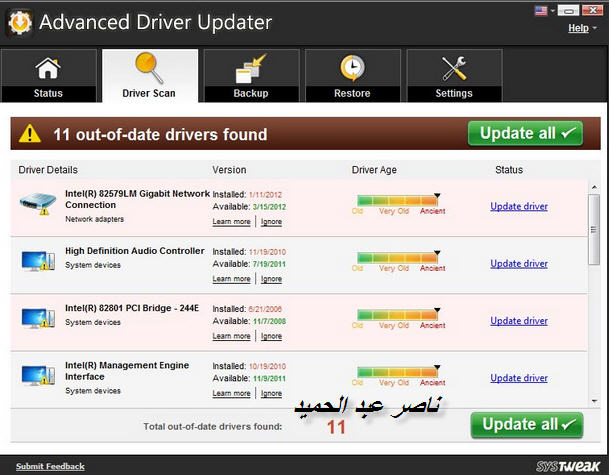Update driver for Intel Management Engine Interface
Screen dimensions: 609x475
click(519, 378)
